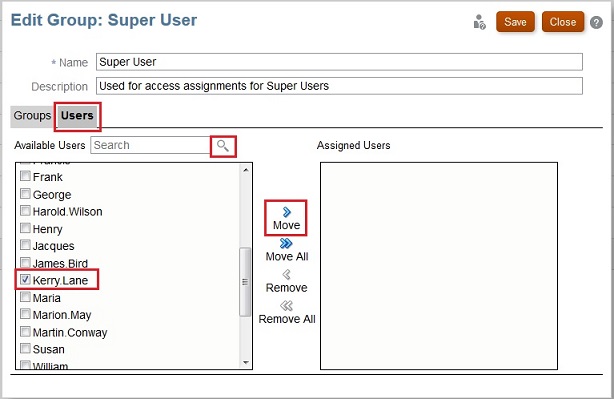Click the Description input field
This screenshot has height=399, width=614.
click(x=339, y=86)
